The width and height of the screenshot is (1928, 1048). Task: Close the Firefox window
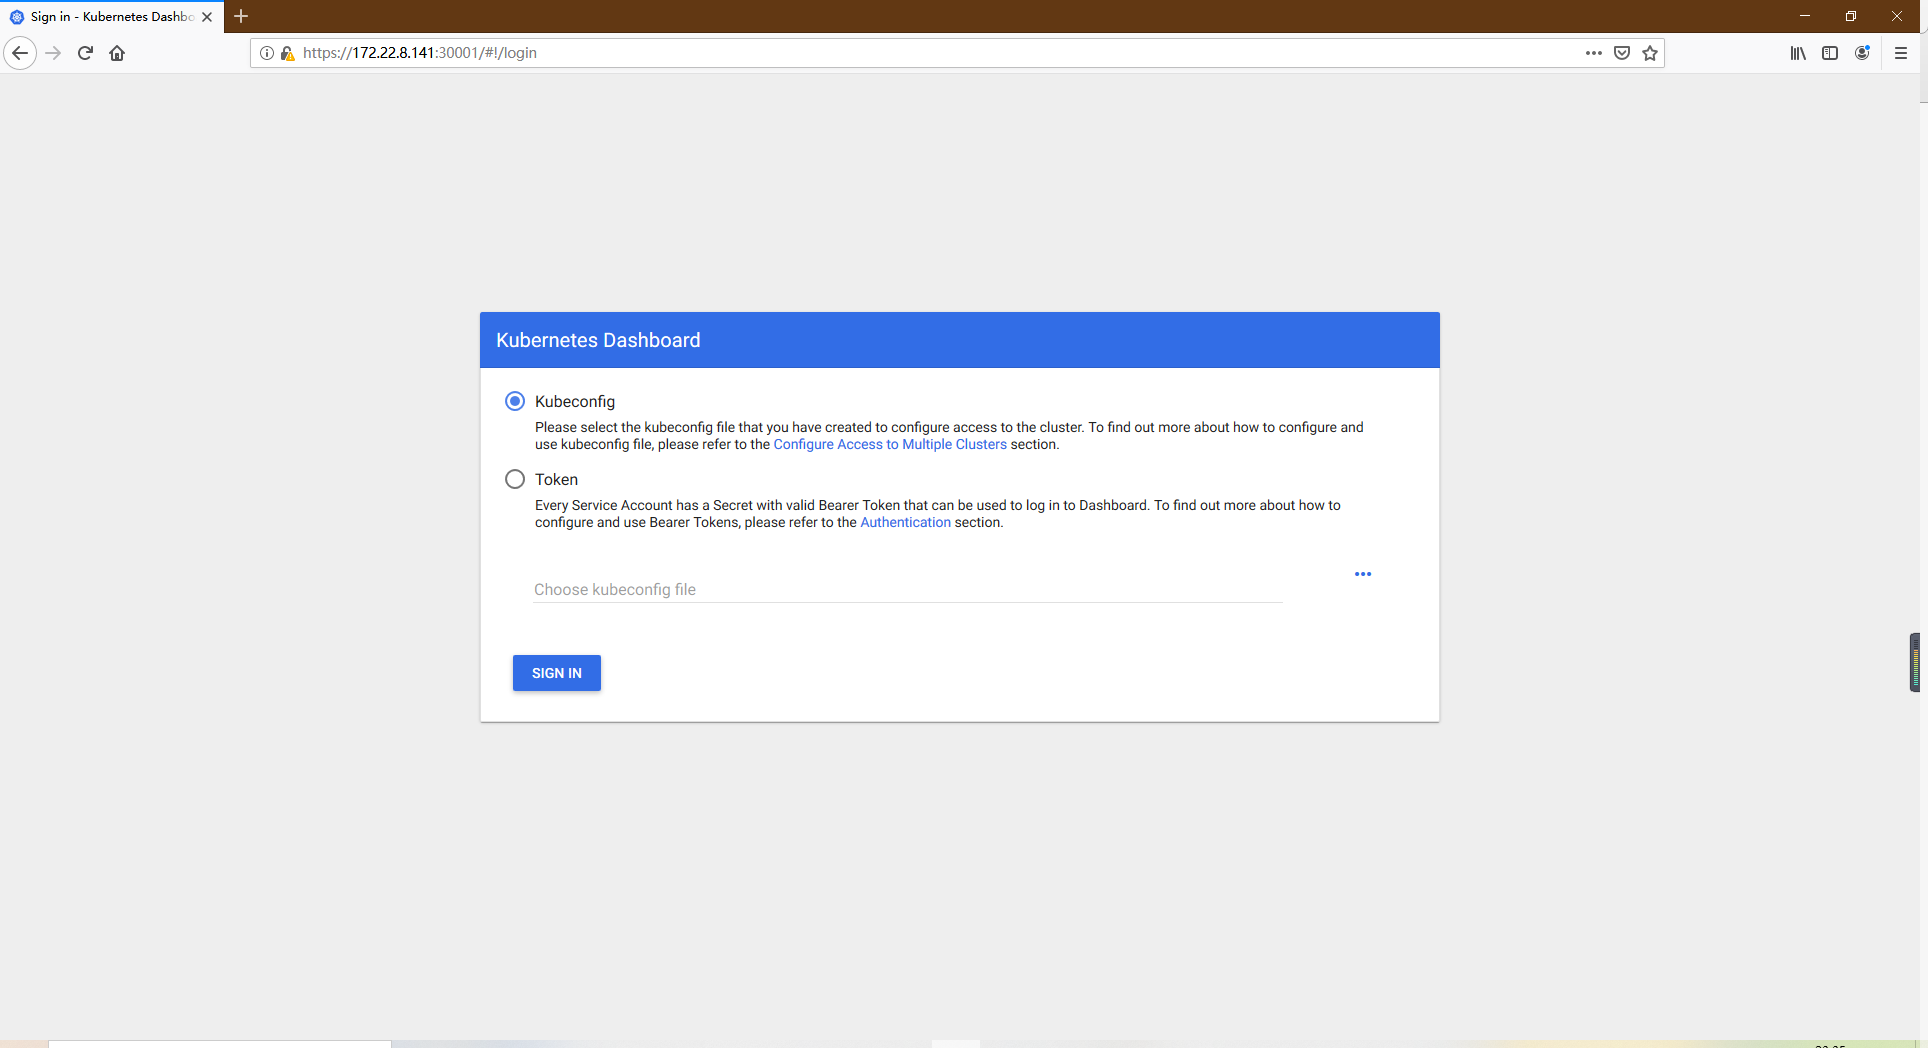(1897, 16)
